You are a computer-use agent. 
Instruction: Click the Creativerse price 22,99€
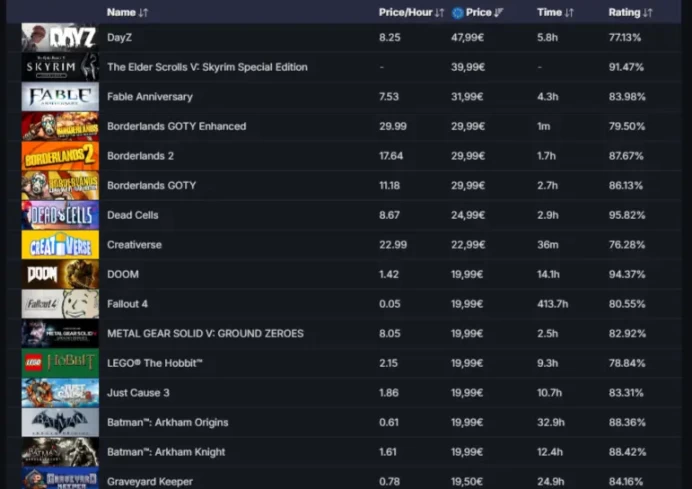(x=467, y=244)
